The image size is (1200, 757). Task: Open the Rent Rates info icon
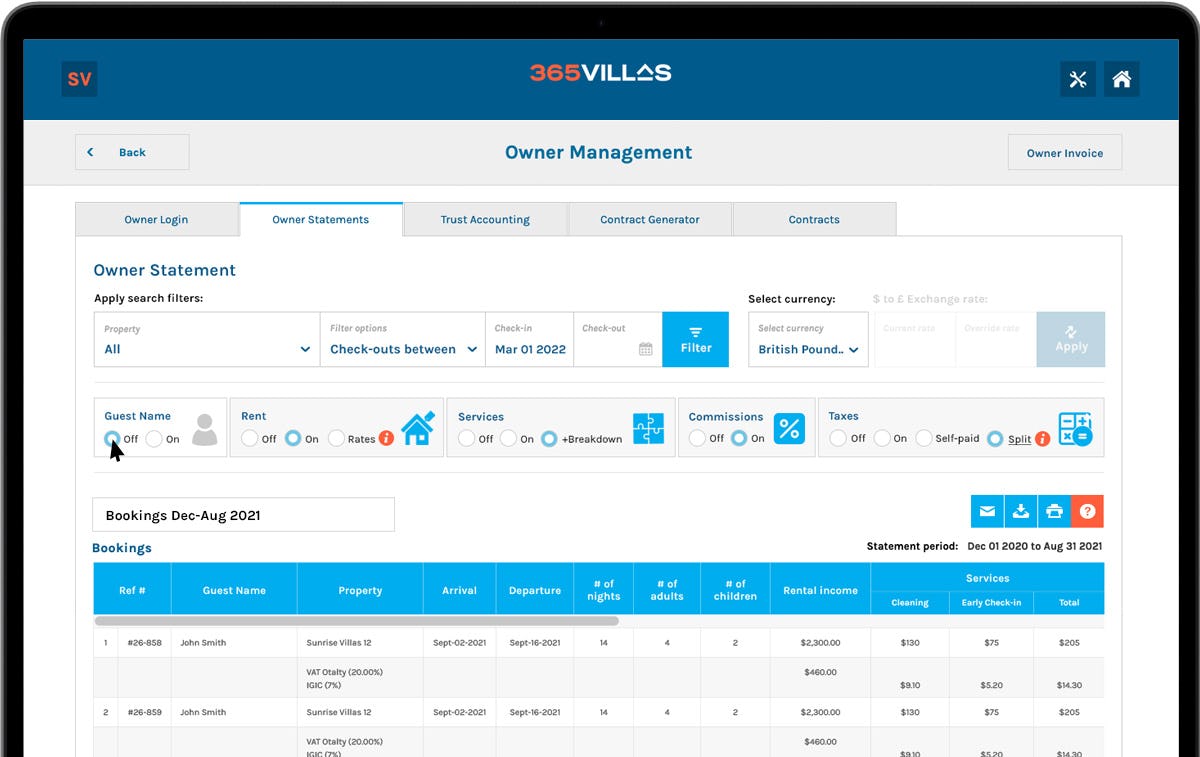click(x=386, y=438)
